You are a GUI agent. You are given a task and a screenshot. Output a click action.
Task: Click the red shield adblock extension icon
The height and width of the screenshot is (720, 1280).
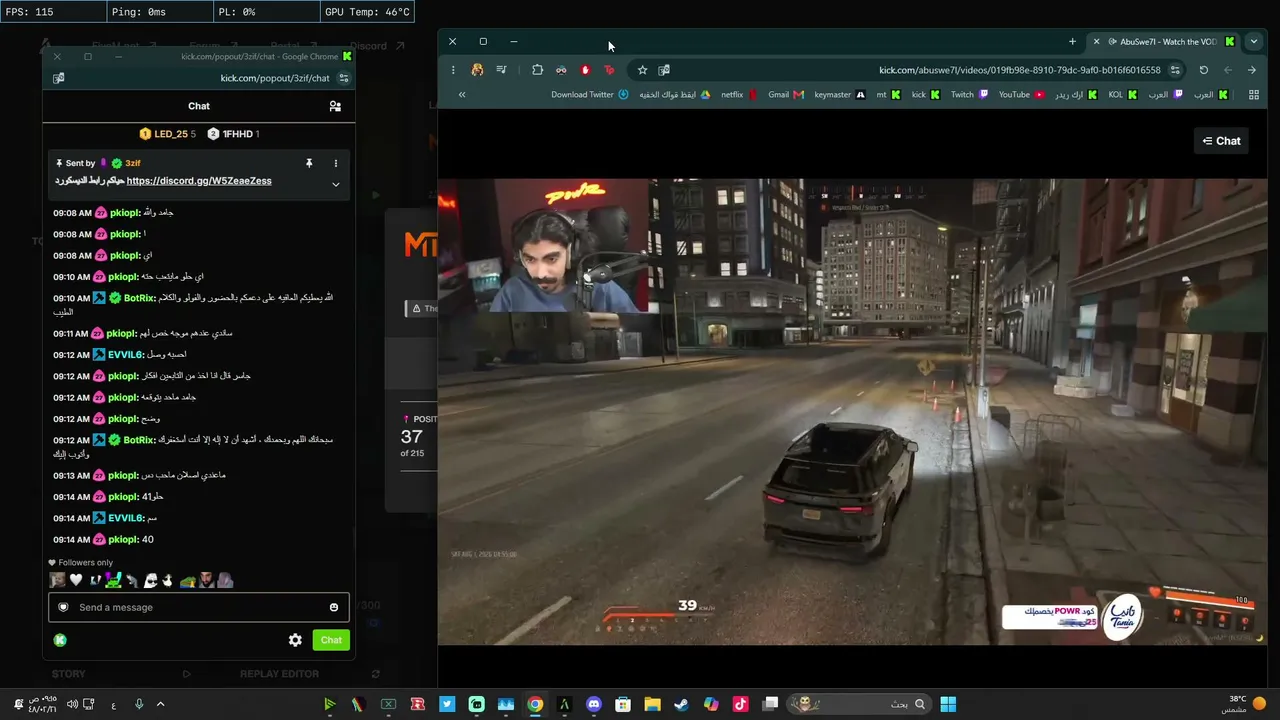tap(585, 70)
